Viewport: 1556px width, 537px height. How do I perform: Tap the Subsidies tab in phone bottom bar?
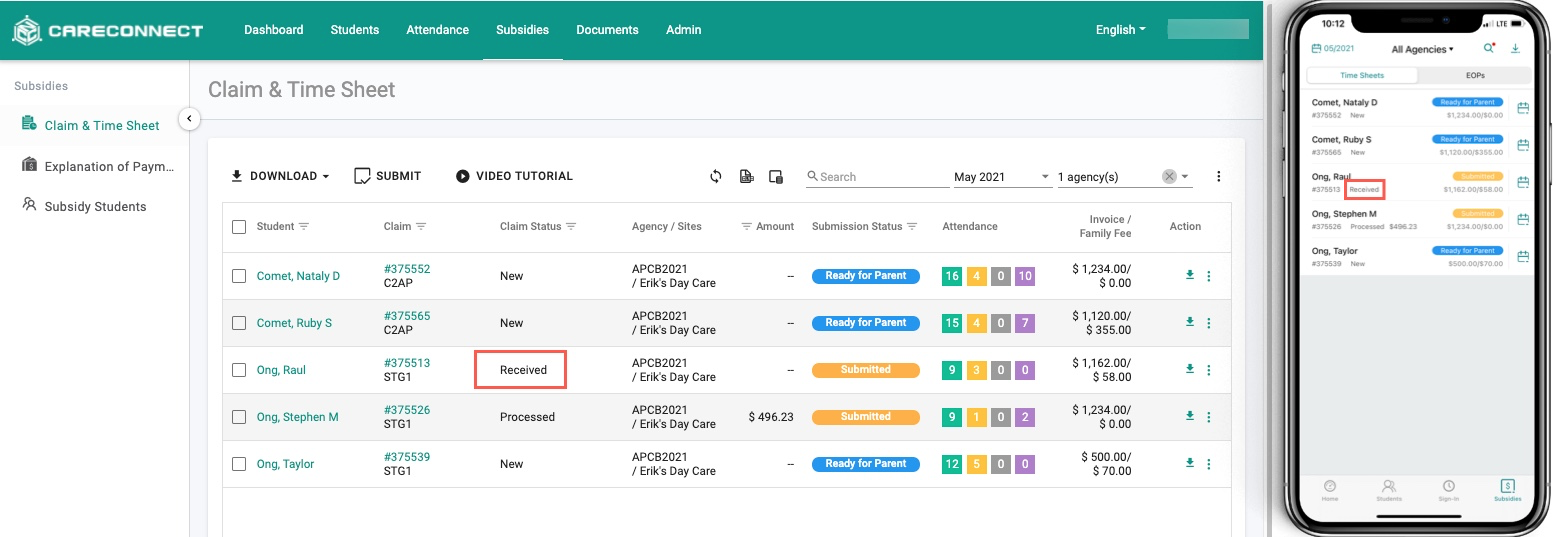point(1507,490)
